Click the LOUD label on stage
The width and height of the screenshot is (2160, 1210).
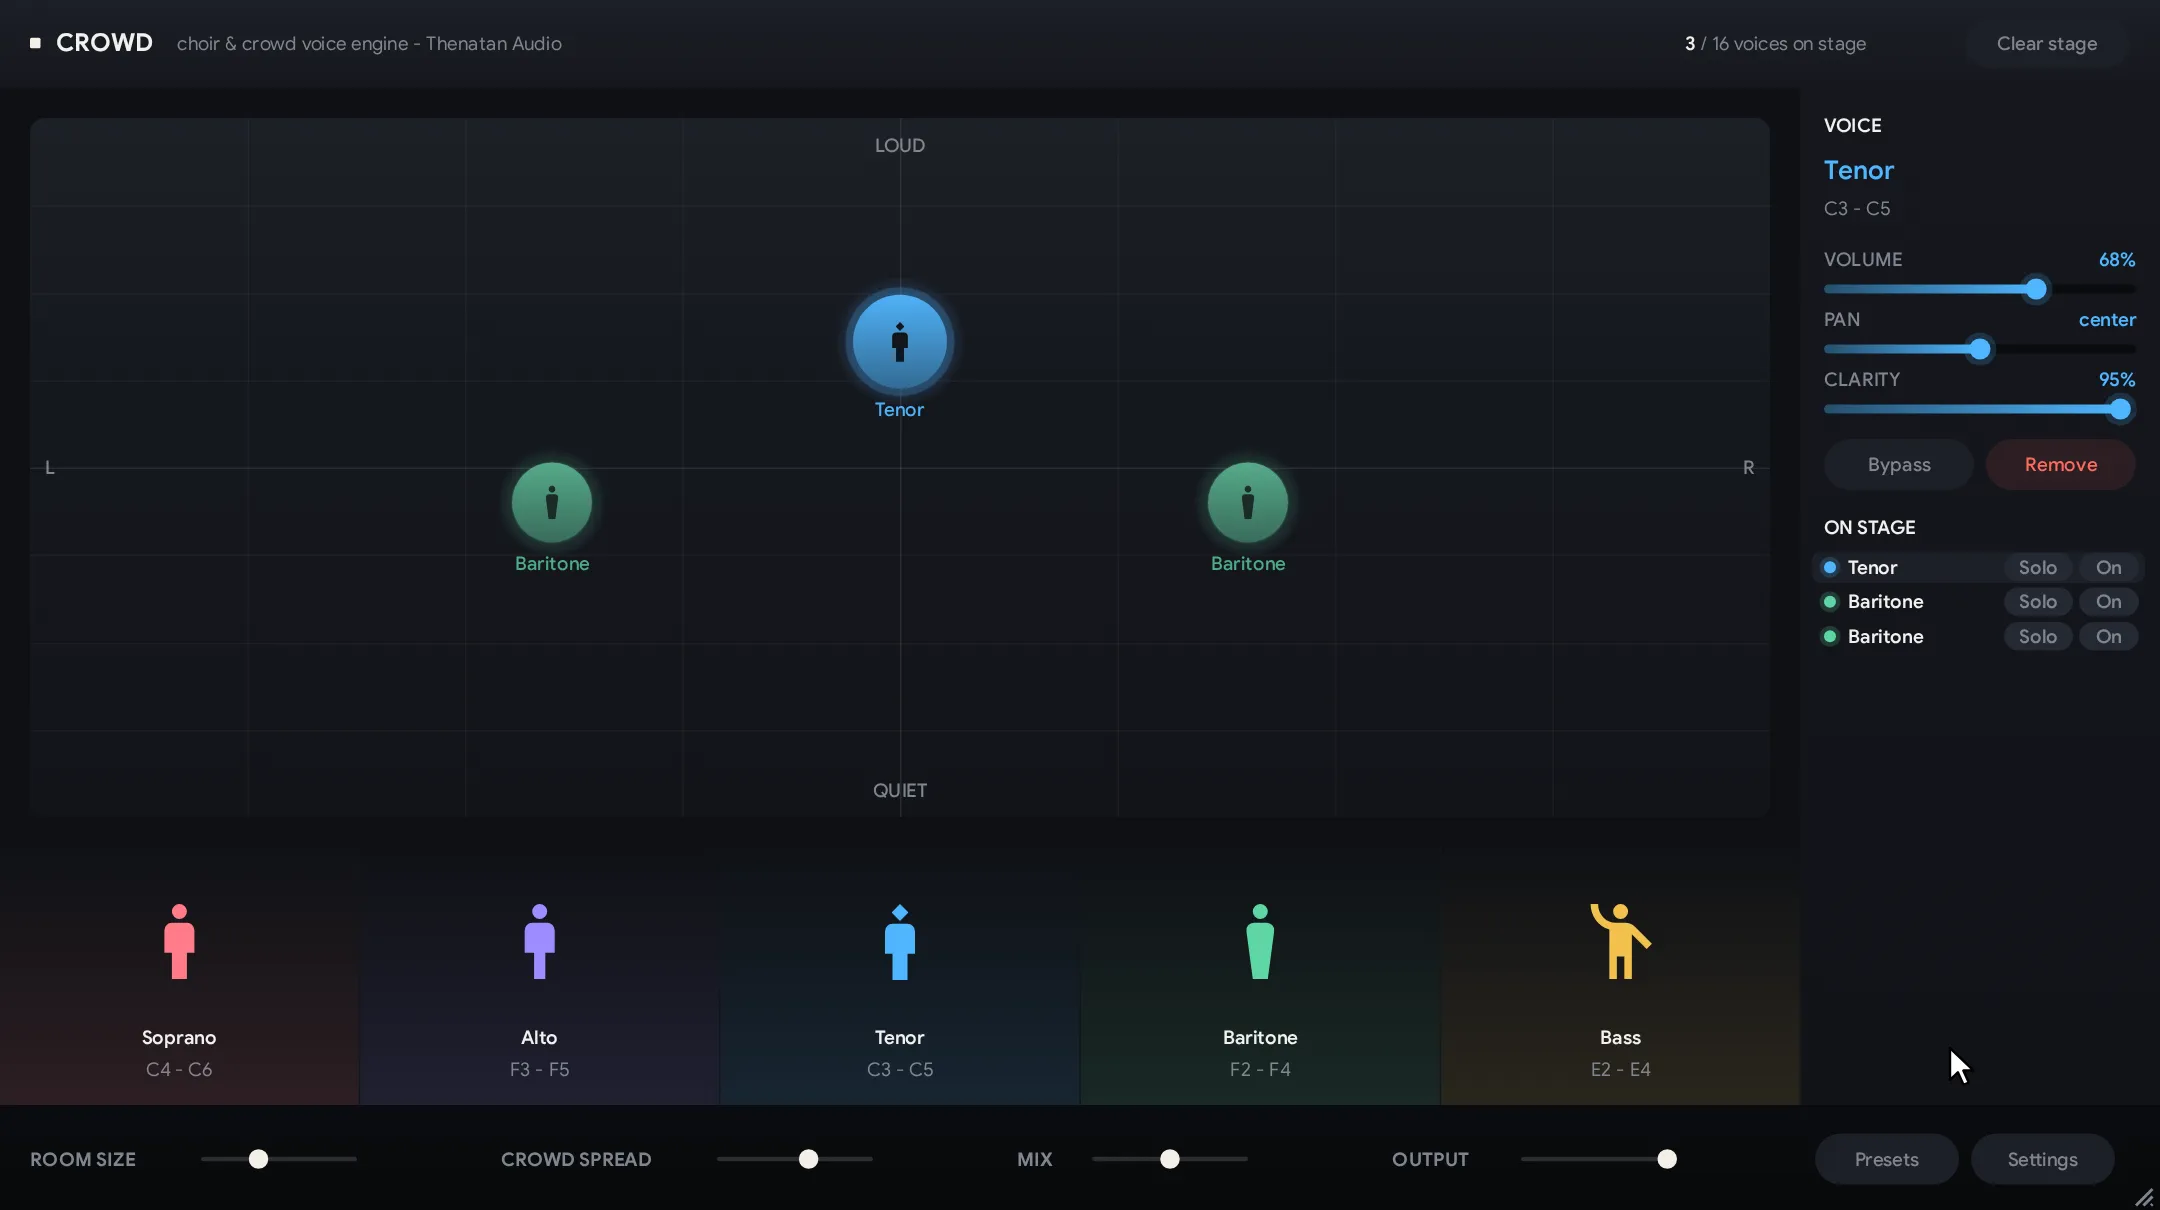coord(899,146)
